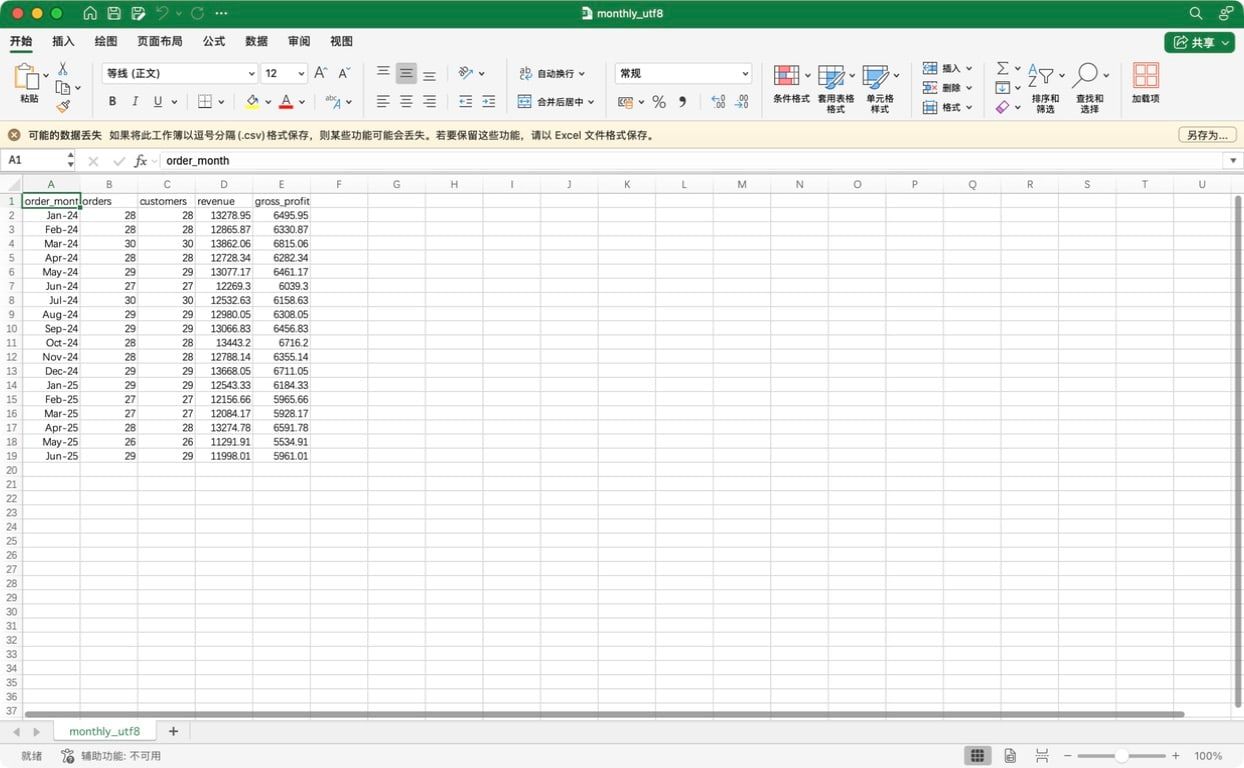1244x768 pixels.
Task: Apply percent style format
Action: point(659,101)
